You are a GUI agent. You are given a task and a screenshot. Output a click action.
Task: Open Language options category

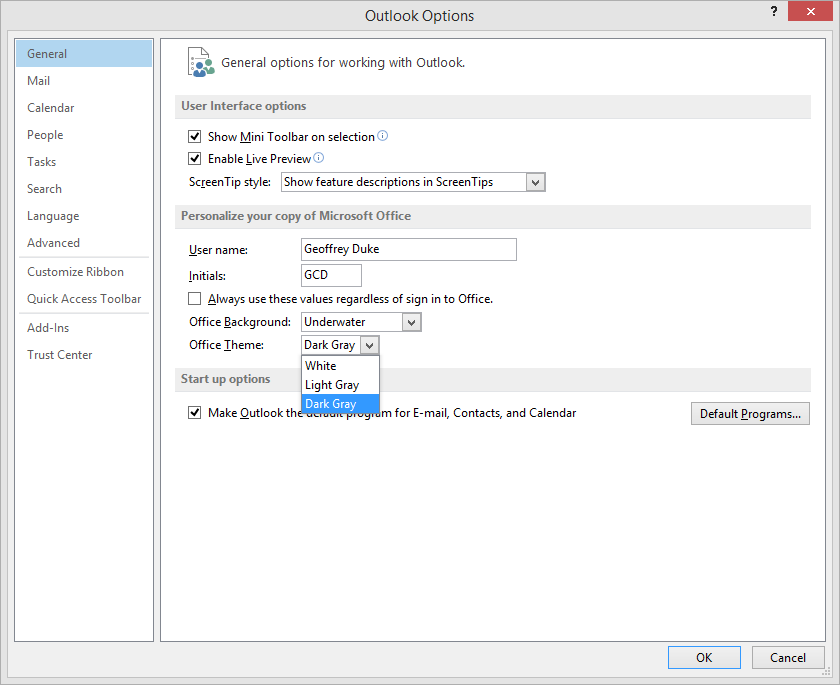tap(84, 216)
